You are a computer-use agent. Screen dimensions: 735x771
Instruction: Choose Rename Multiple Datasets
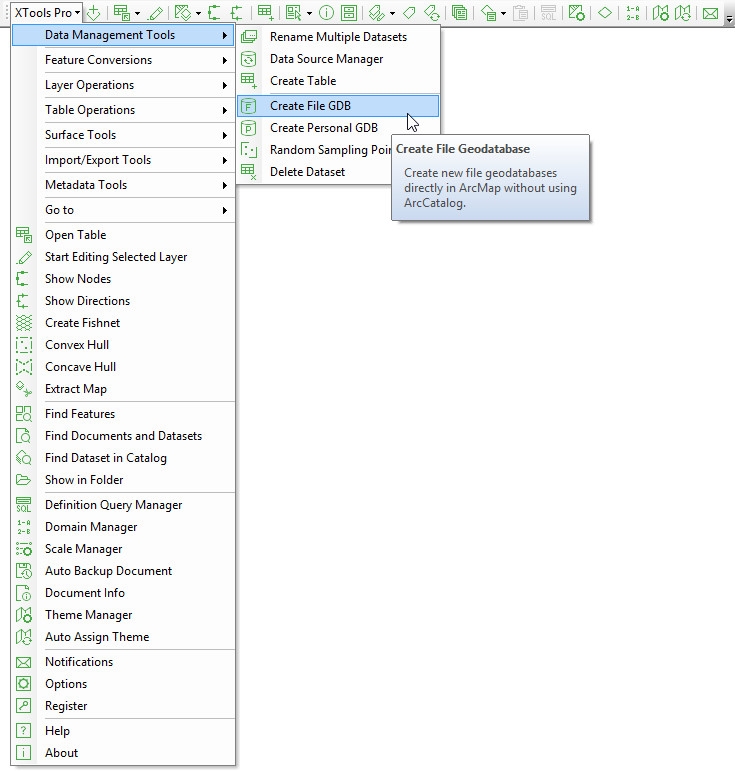[x=338, y=37]
